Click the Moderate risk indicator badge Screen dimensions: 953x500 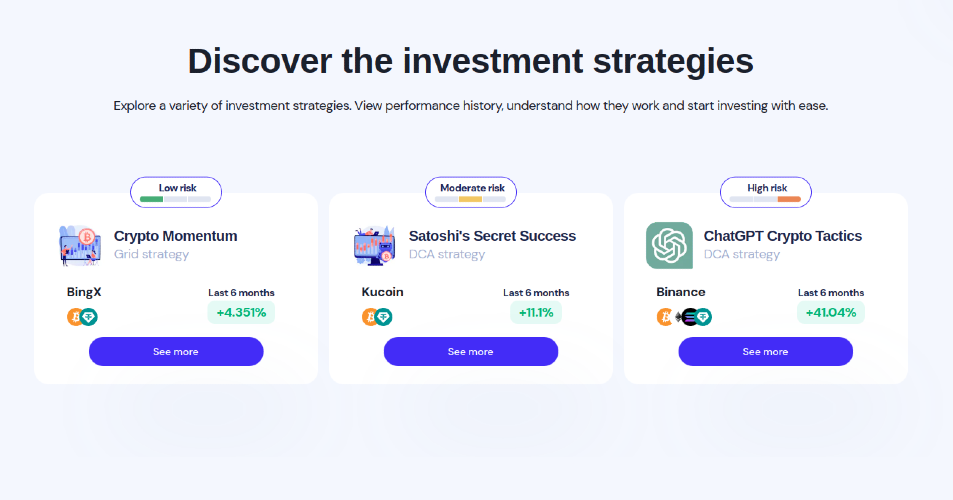[471, 192]
